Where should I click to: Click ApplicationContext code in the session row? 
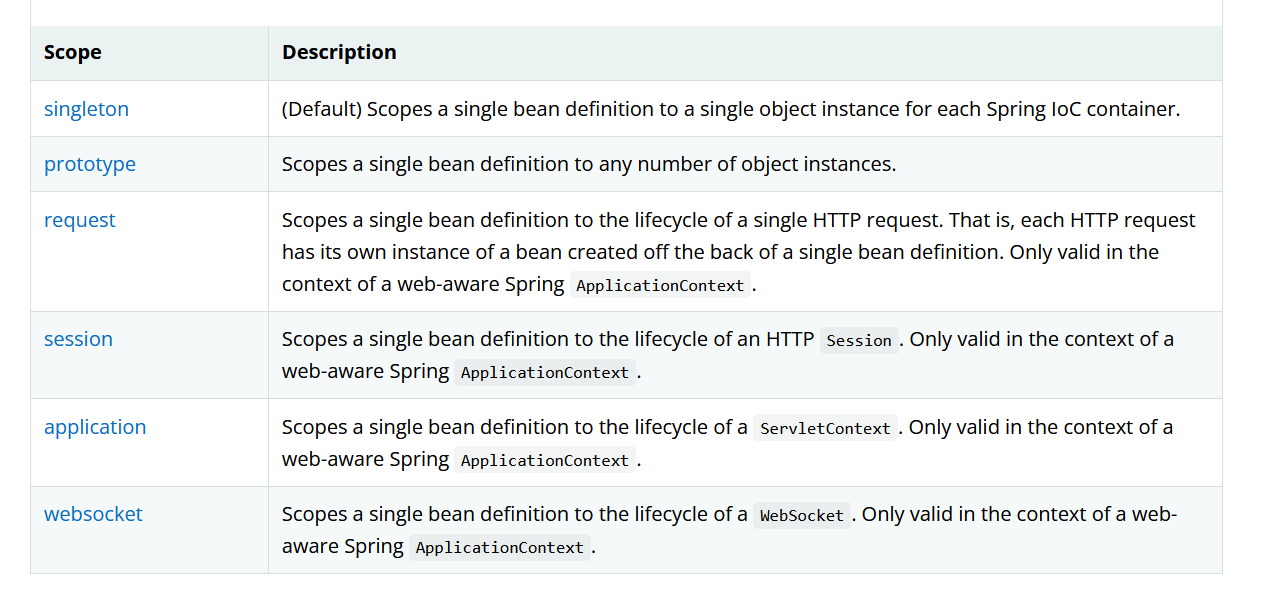coord(545,373)
